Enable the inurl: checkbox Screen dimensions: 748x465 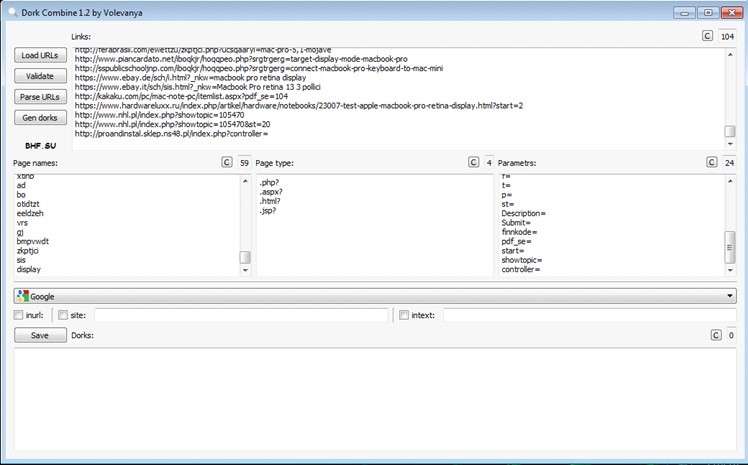click(x=20, y=316)
